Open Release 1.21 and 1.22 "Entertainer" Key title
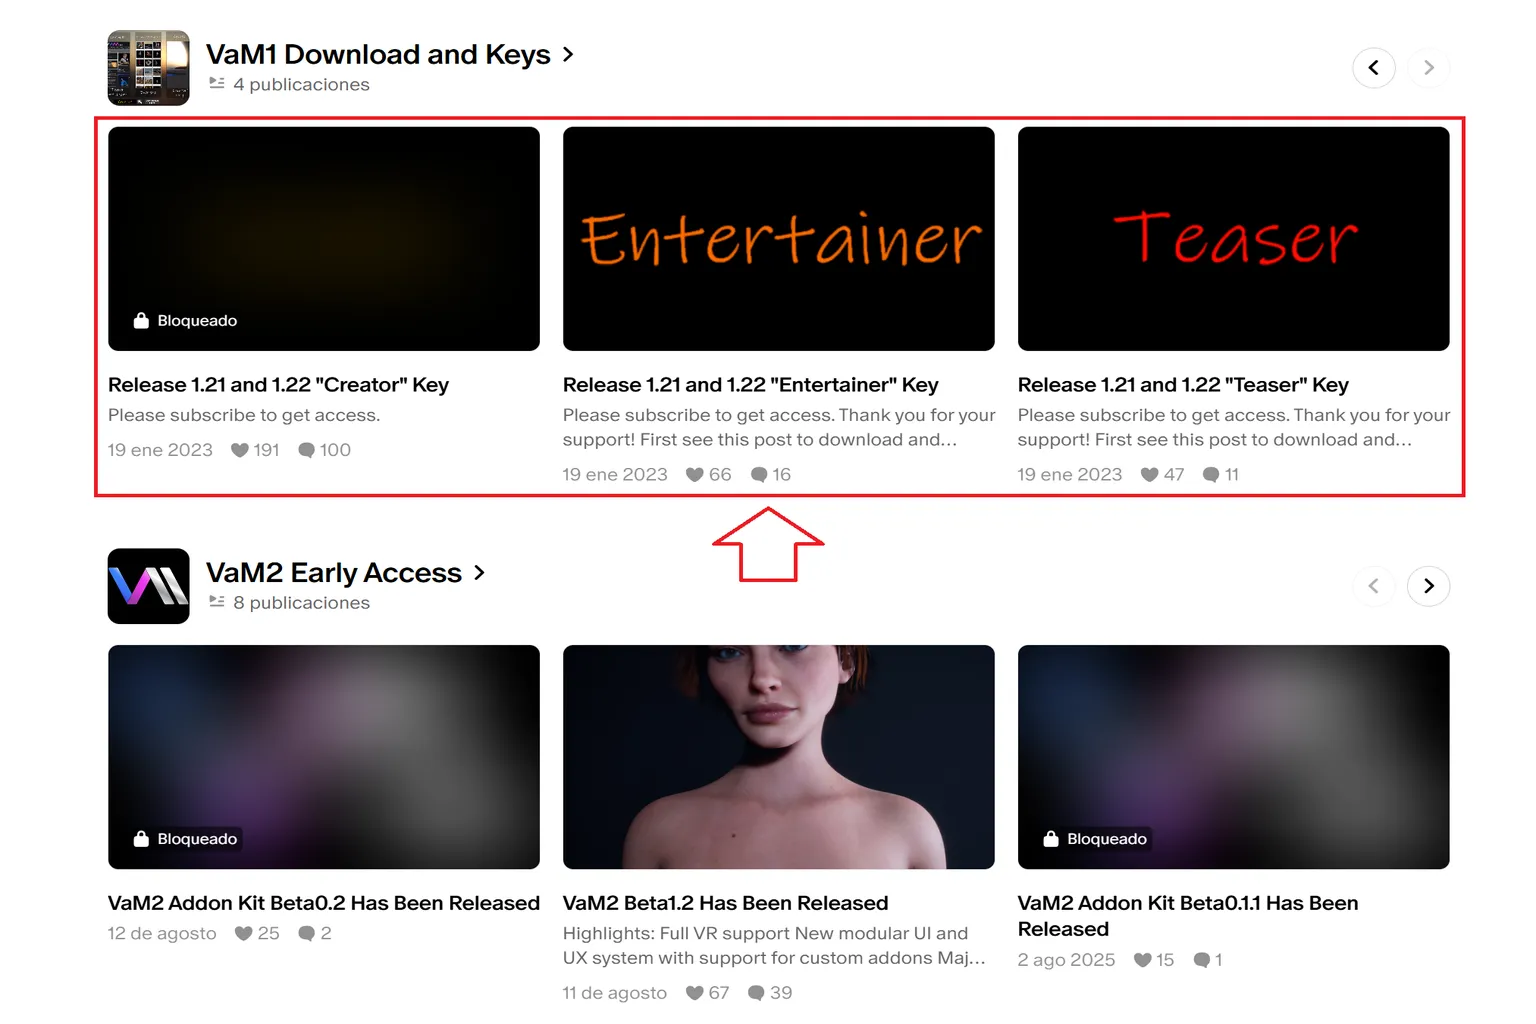Image resolution: width=1536 pixels, height=1024 pixels. (x=750, y=385)
